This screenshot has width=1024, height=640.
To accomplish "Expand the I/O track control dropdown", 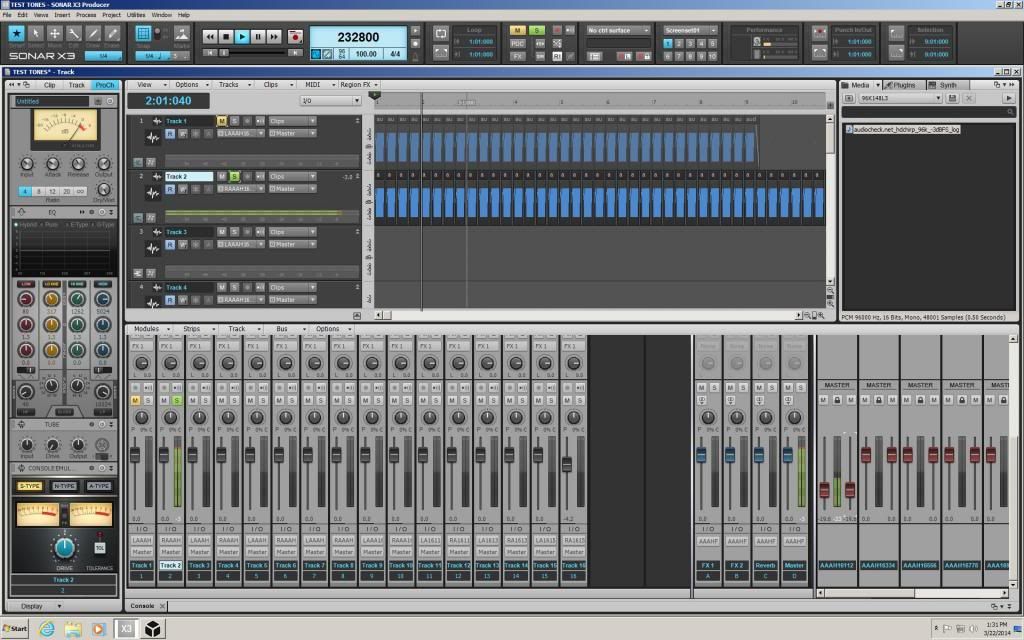I will [330, 101].
